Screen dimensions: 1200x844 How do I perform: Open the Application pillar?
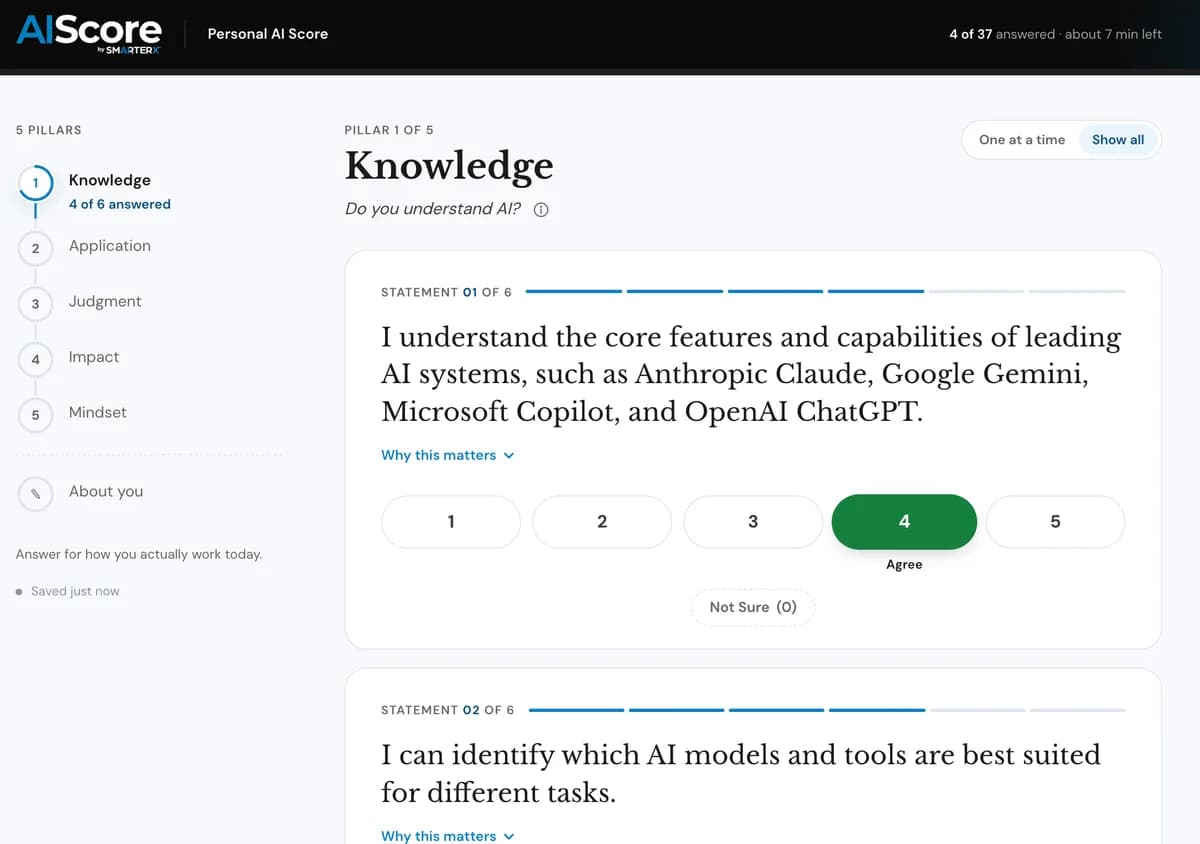110,246
